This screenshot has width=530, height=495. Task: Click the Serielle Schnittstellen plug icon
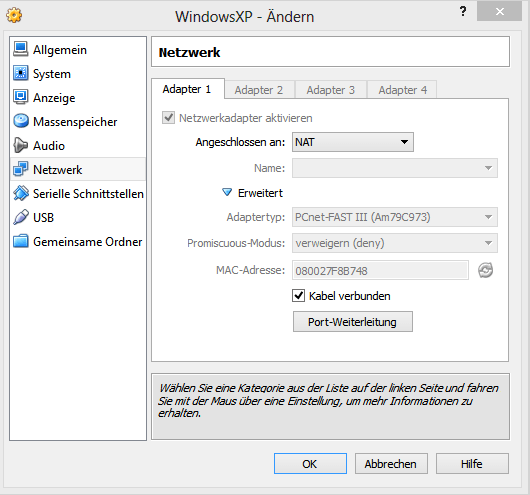(21, 193)
